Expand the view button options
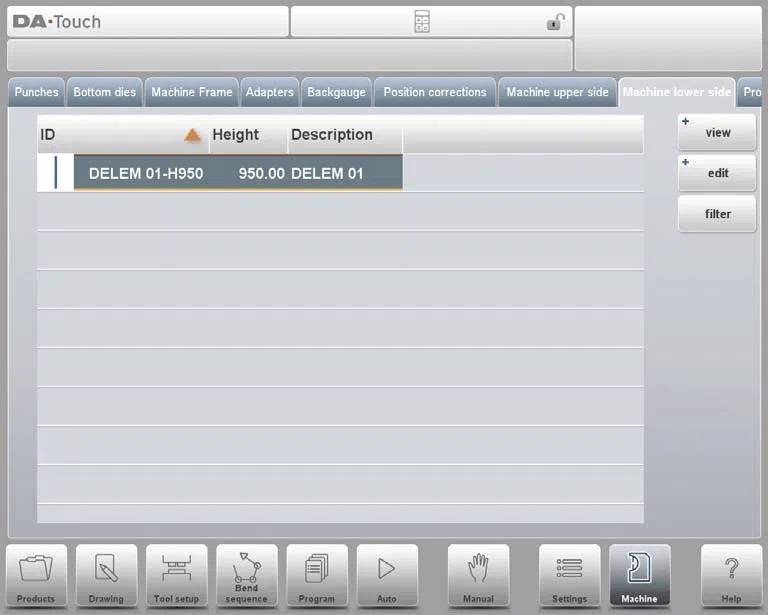 pyautogui.click(x=717, y=132)
